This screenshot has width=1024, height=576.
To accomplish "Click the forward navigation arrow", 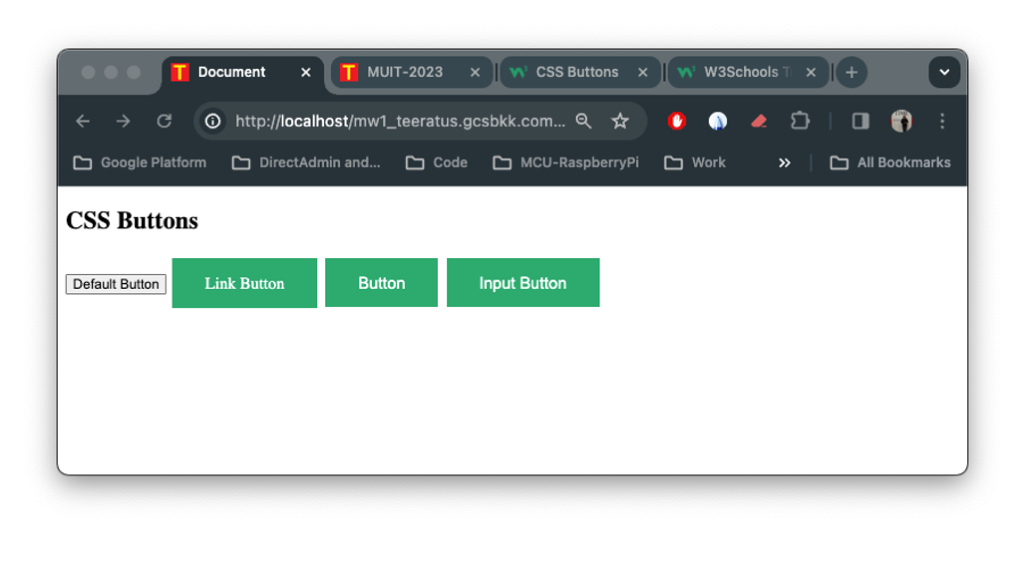I will [x=123, y=121].
